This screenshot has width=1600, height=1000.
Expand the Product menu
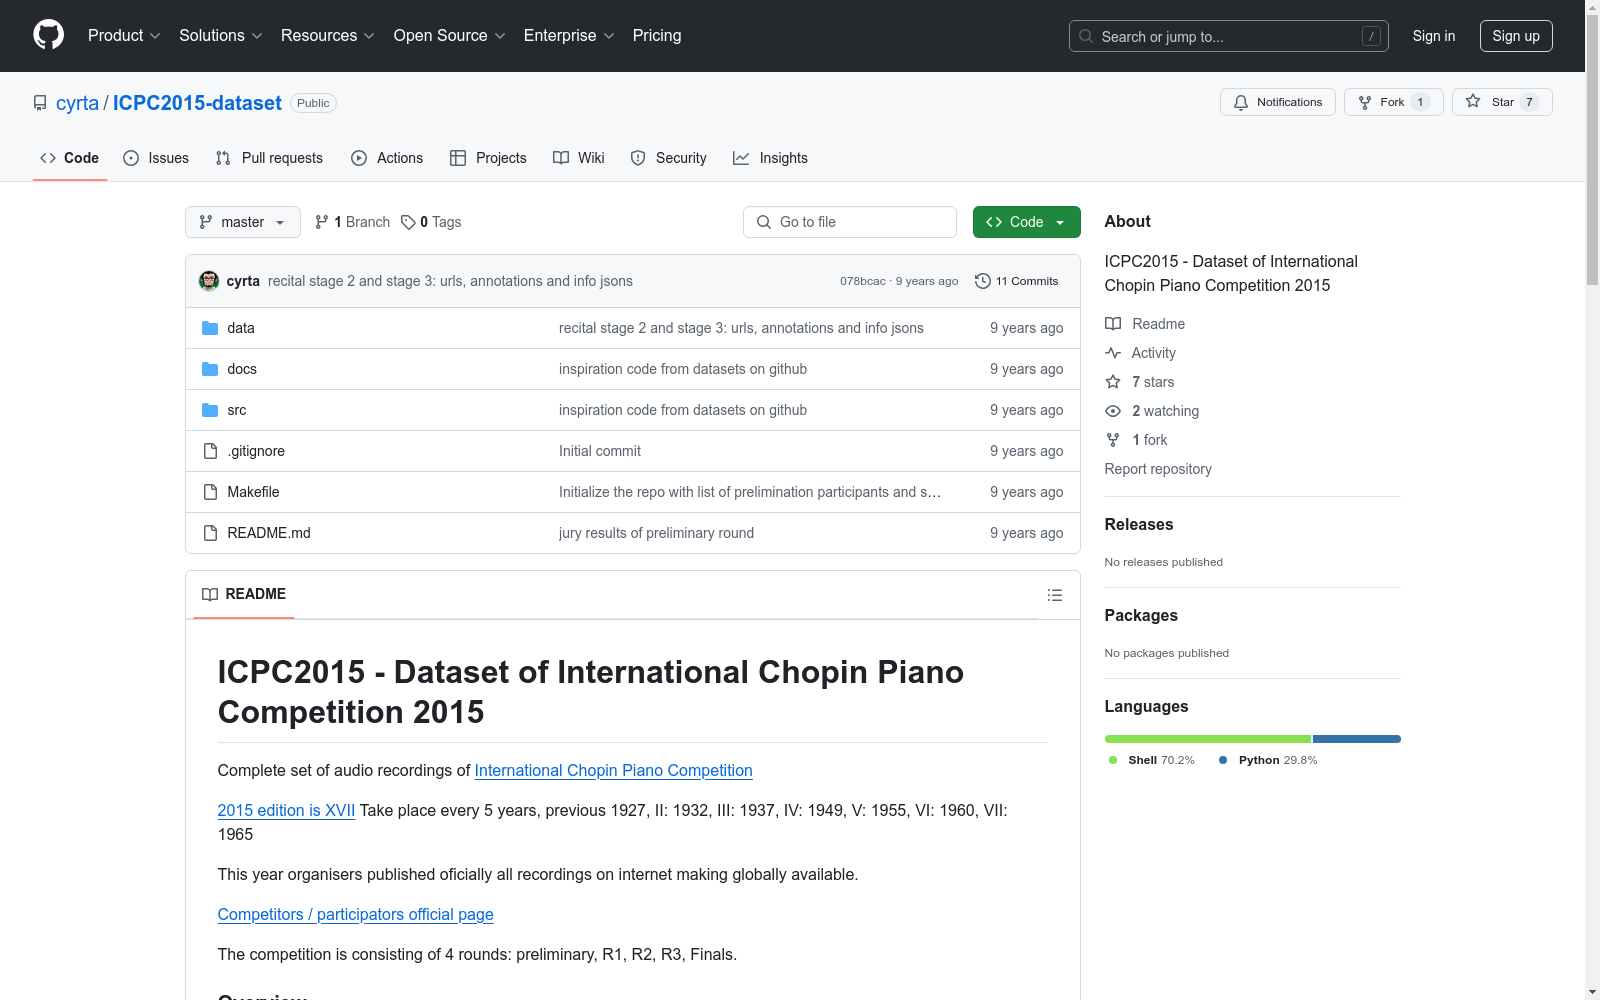(124, 36)
